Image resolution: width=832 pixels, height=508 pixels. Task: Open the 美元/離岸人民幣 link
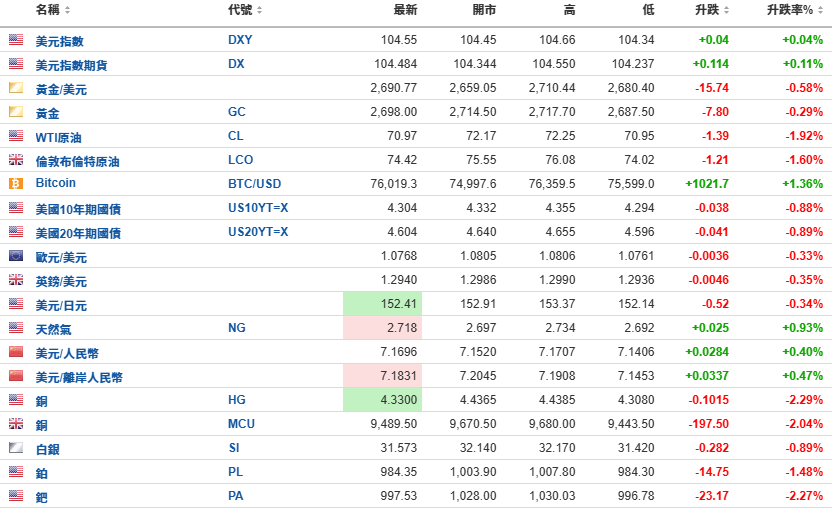79,377
